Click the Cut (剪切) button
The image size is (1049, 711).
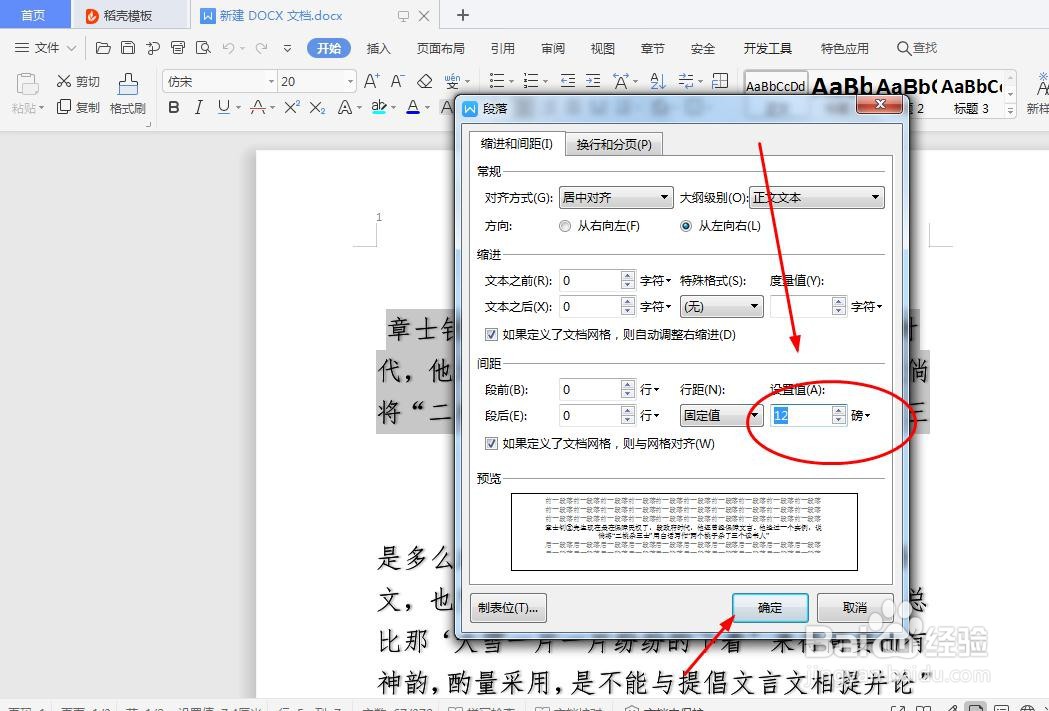pos(78,82)
